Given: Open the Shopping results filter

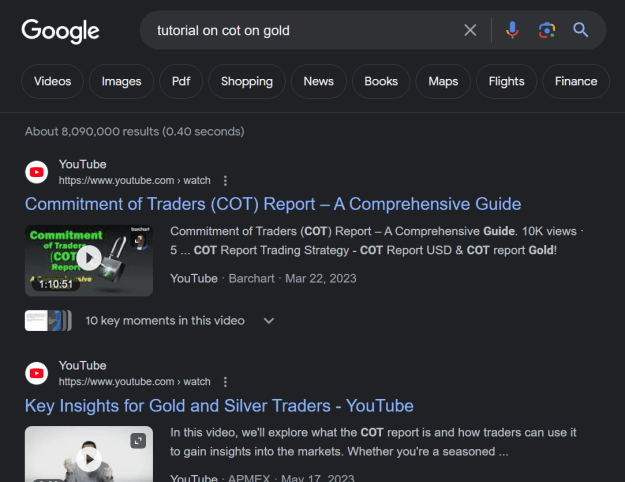Looking at the screenshot, I should coord(247,81).
